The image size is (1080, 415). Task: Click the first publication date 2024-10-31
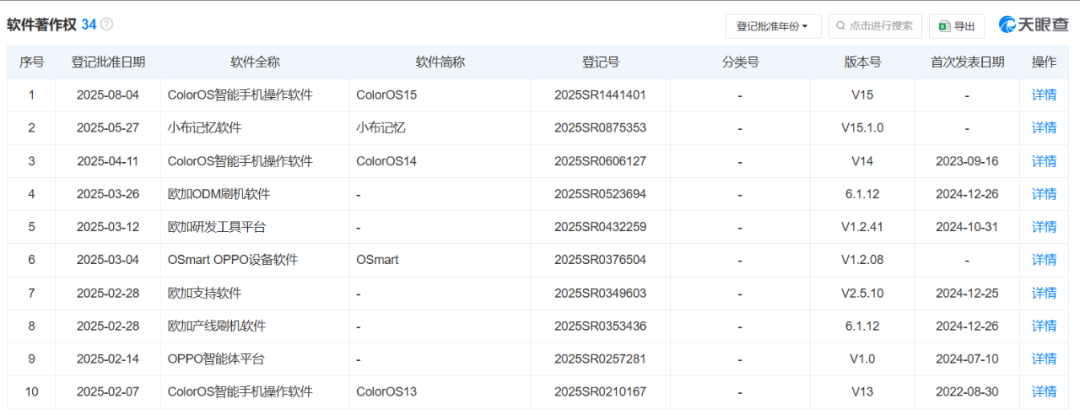click(x=967, y=227)
